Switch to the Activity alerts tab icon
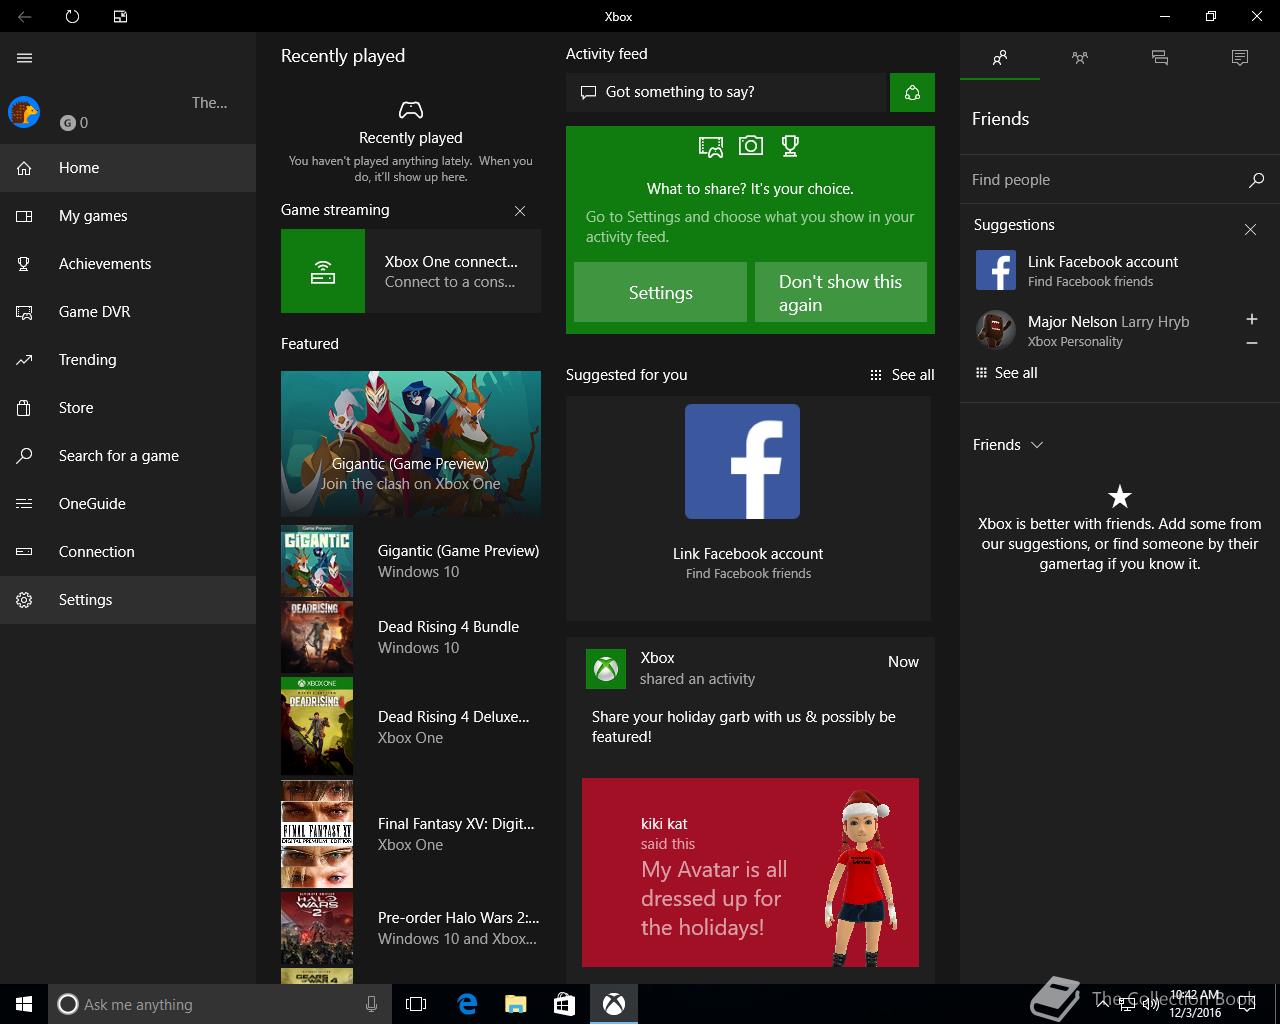Viewport: 1280px width, 1024px height. 1240,58
